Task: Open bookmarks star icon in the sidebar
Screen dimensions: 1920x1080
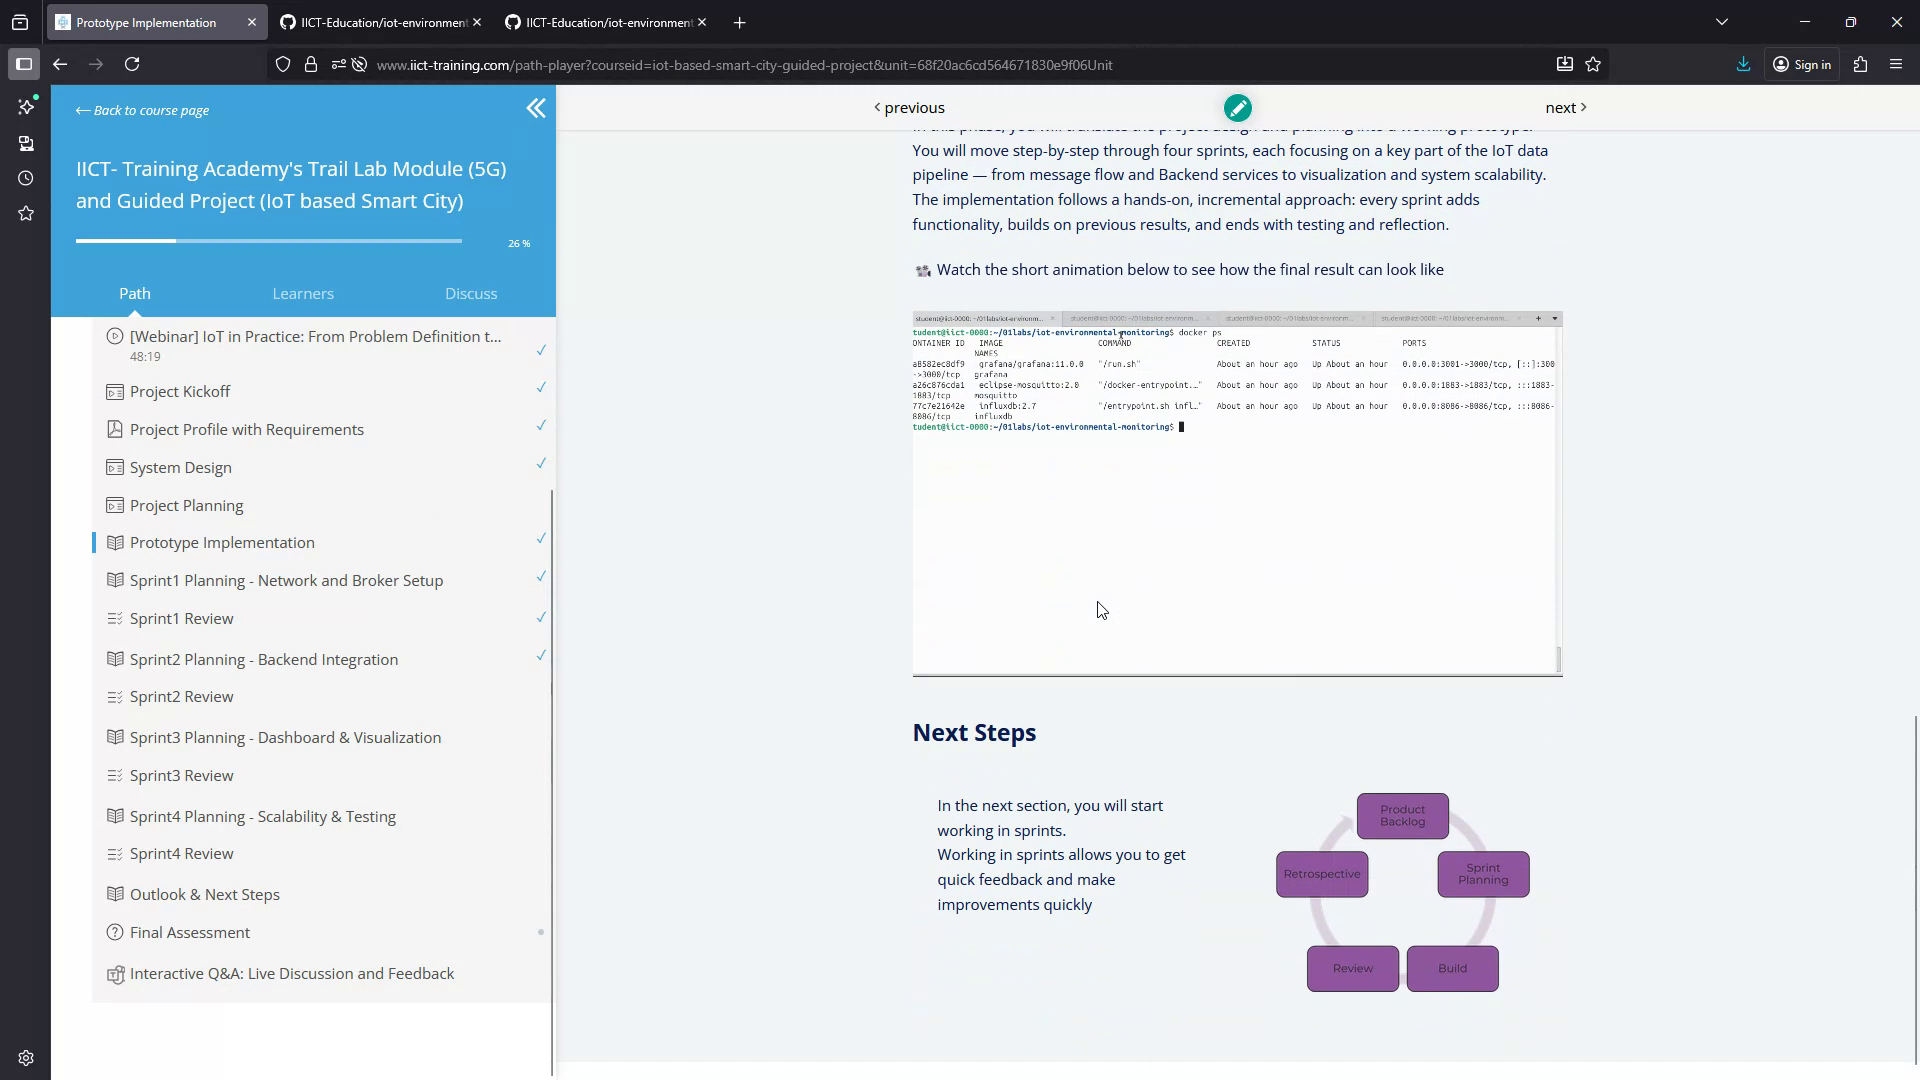Action: pyautogui.click(x=26, y=213)
